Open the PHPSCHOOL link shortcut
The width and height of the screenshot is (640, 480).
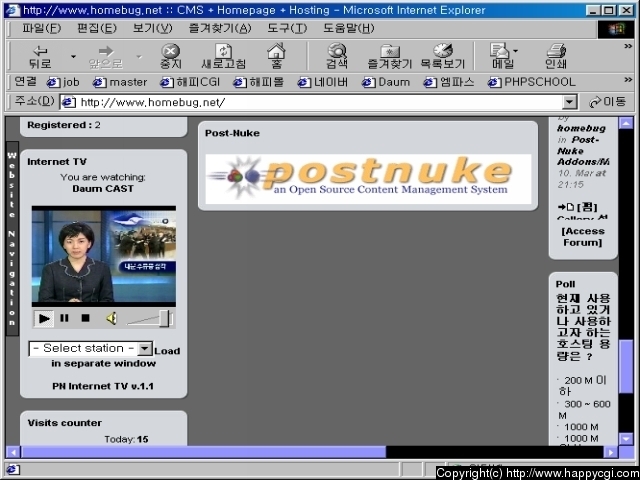(531, 82)
